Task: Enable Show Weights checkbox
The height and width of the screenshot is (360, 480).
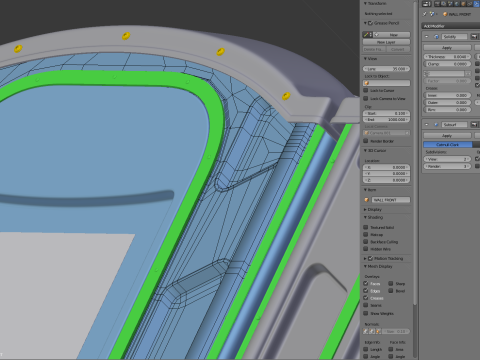Action: pos(366,313)
